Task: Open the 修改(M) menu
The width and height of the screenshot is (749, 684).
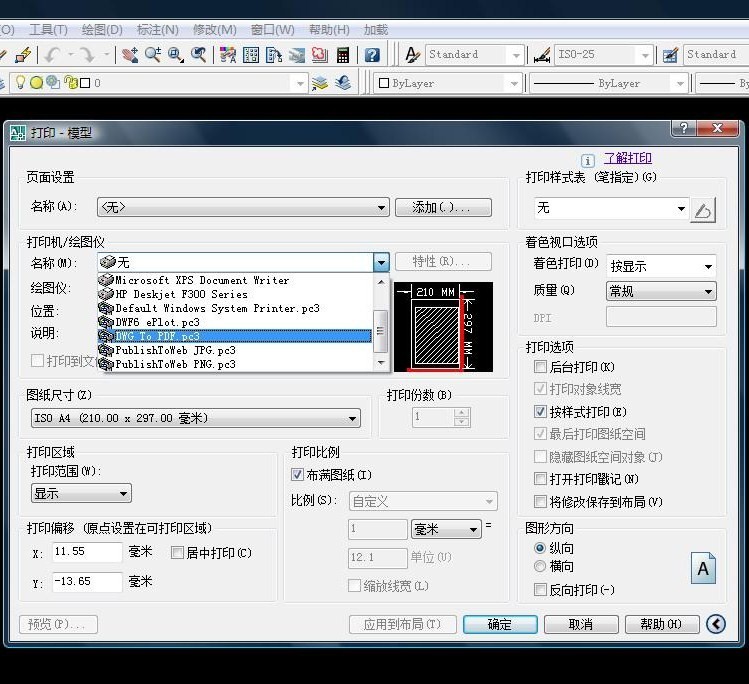Action: click(214, 30)
